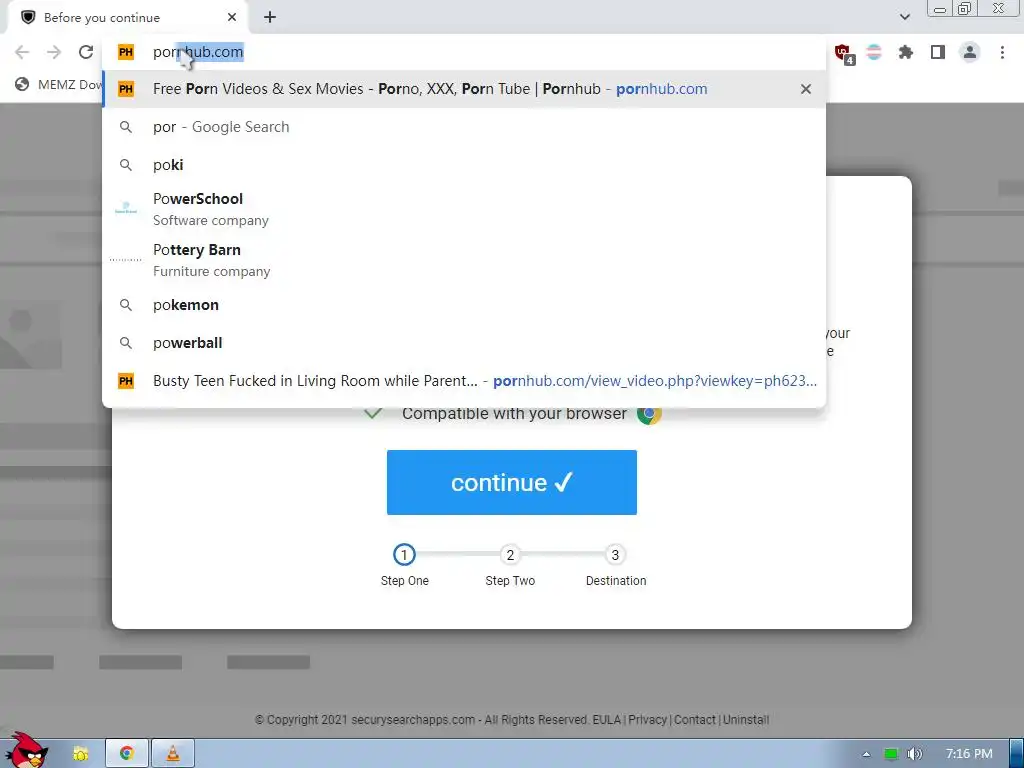Screen dimensions: 1024x768
Task: Click the globe icon of MEMZ bookmark
Action: 22,84
